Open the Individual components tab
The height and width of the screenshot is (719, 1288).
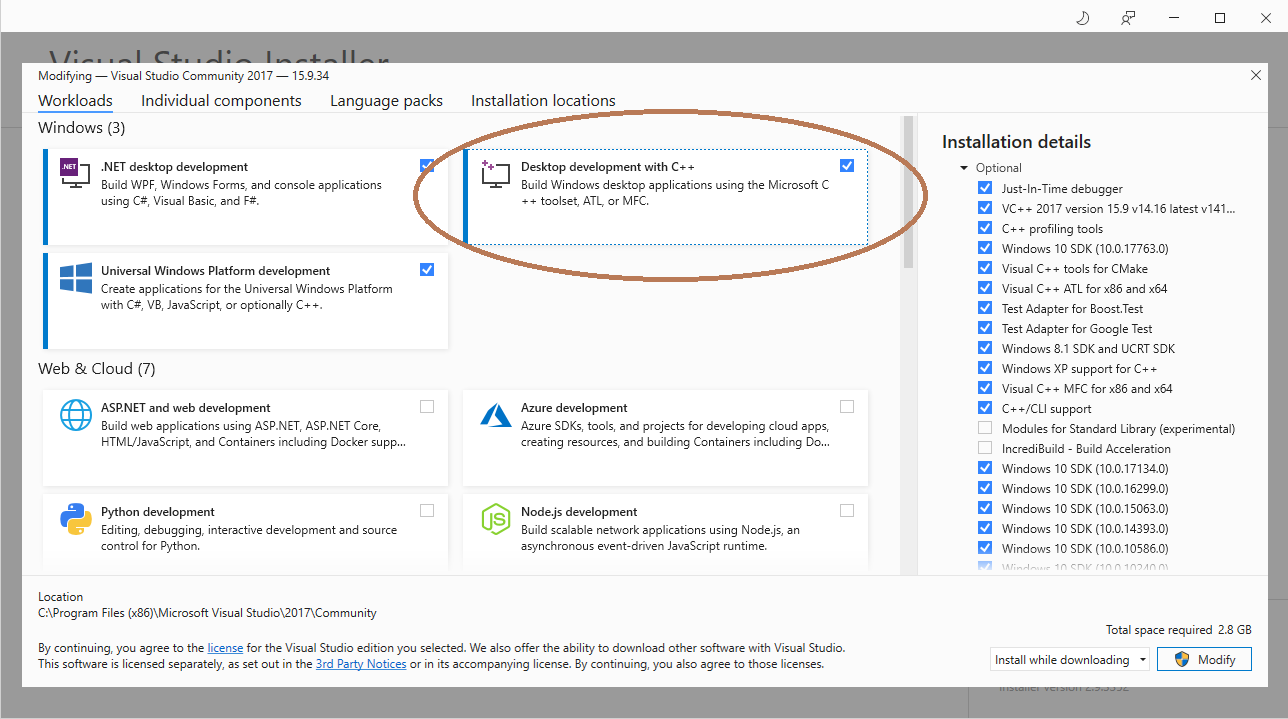pyautogui.click(x=221, y=100)
